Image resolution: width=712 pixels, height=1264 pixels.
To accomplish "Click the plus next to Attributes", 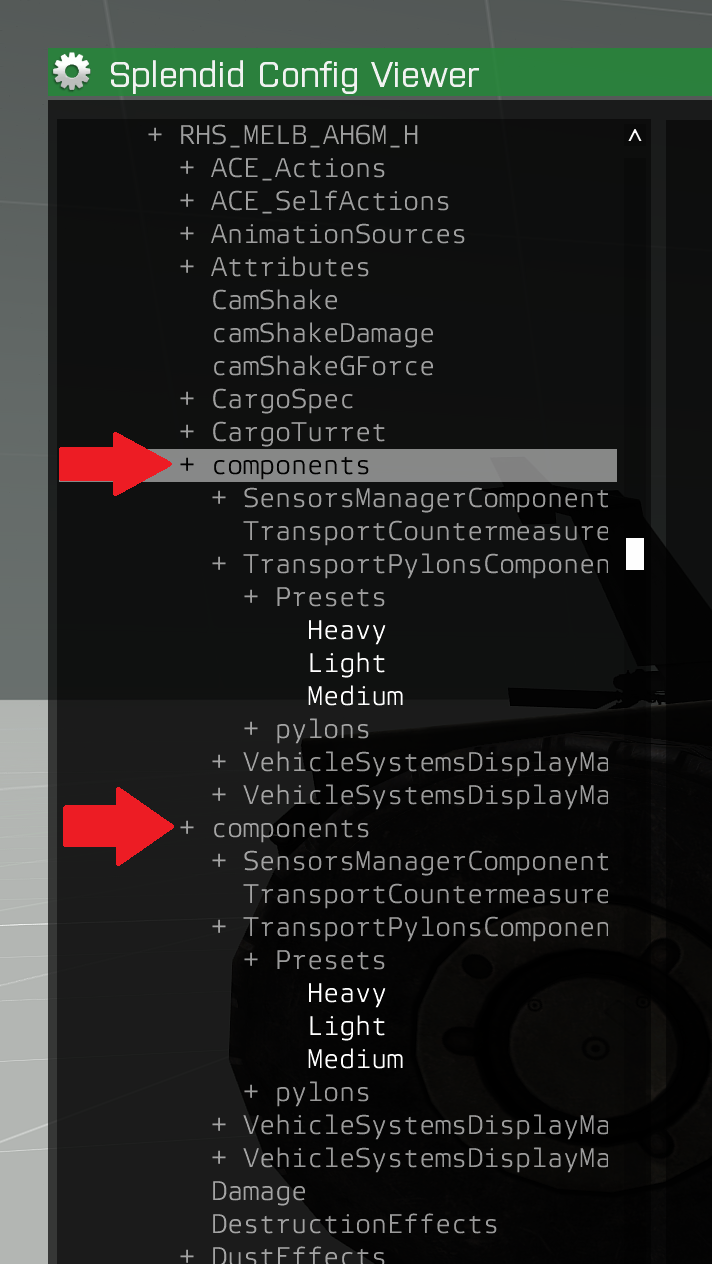I will point(186,267).
